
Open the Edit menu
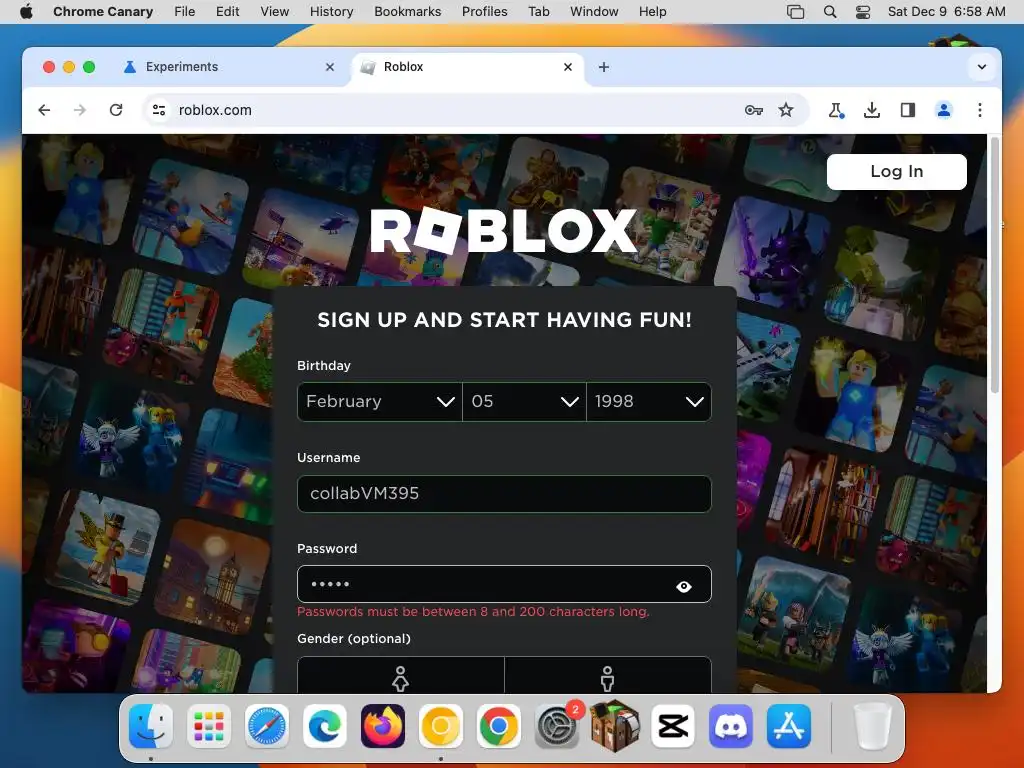pos(227,11)
